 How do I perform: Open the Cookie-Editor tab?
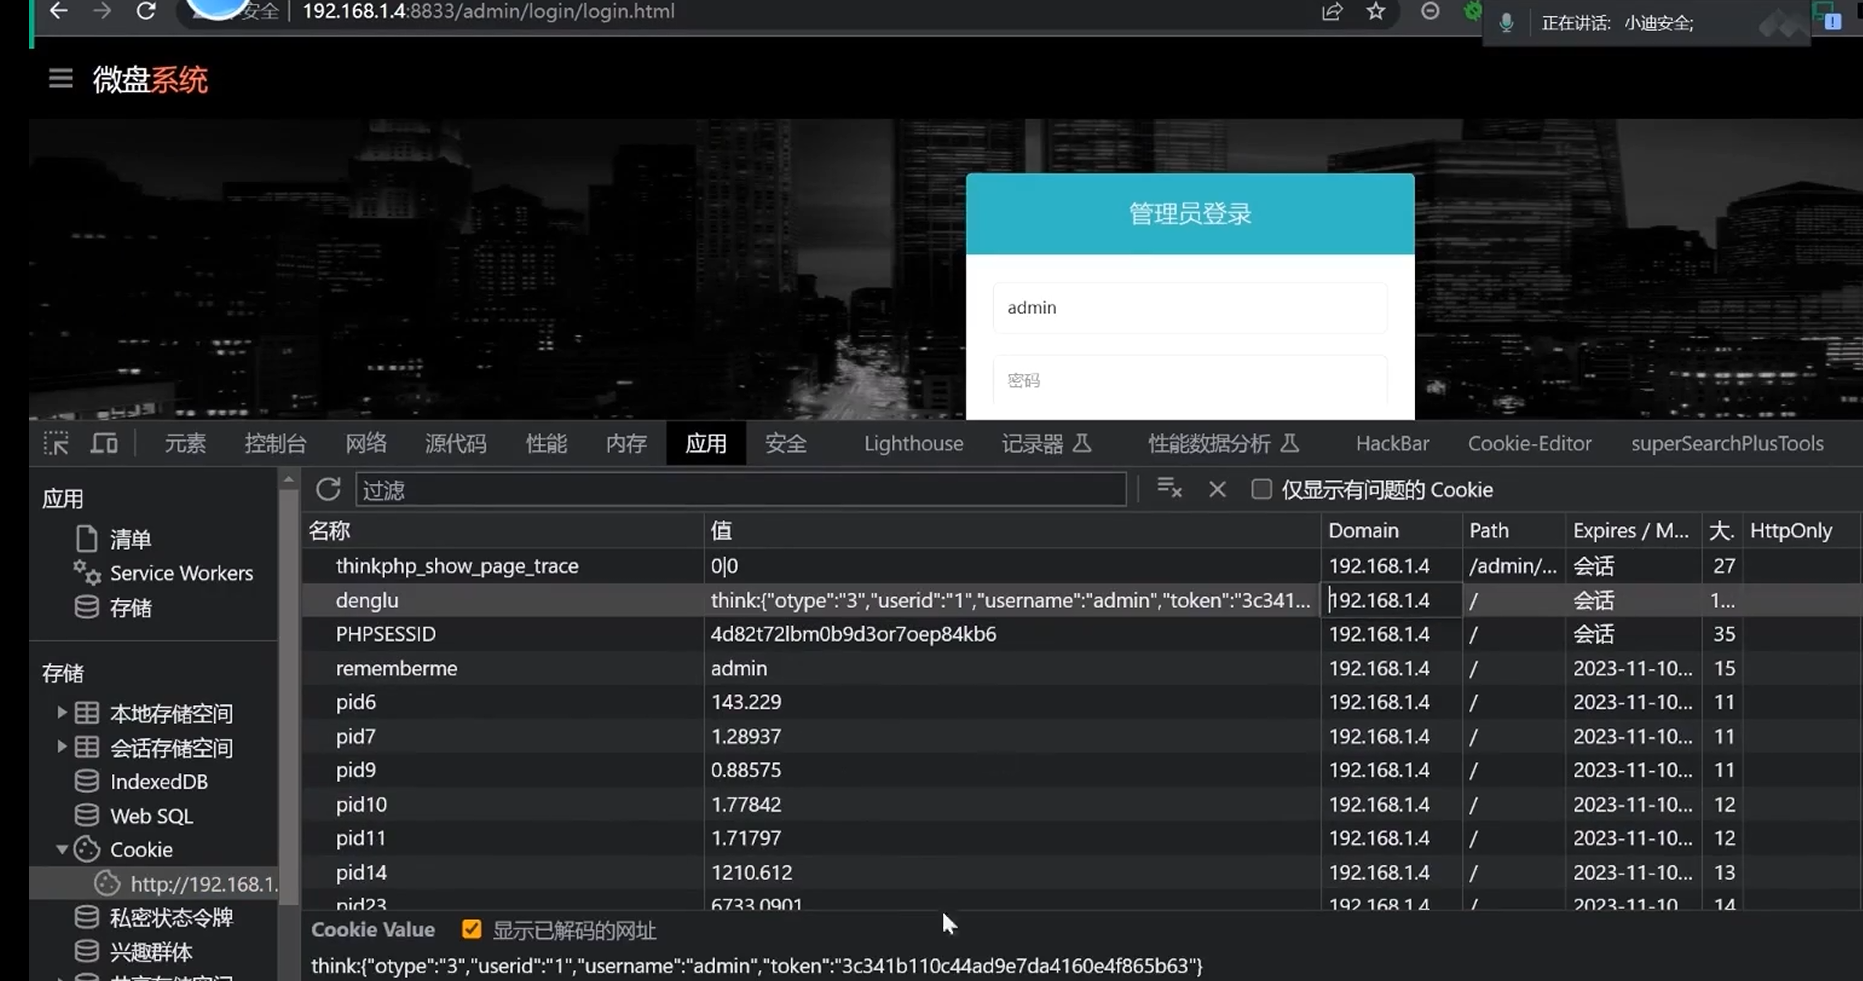pyautogui.click(x=1529, y=443)
